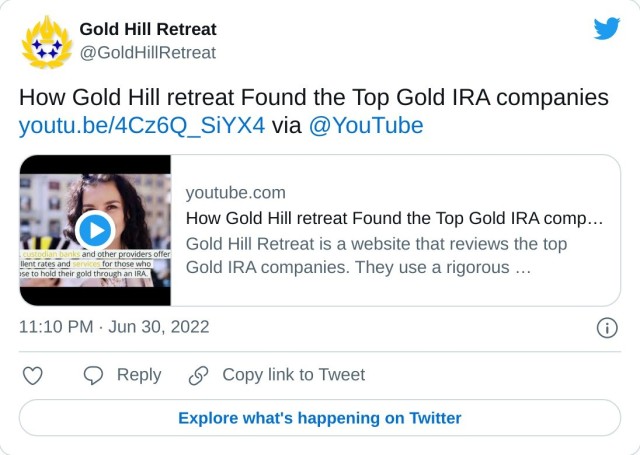Click the speech bubble reply icon
This screenshot has width=640, height=455.
94,375
